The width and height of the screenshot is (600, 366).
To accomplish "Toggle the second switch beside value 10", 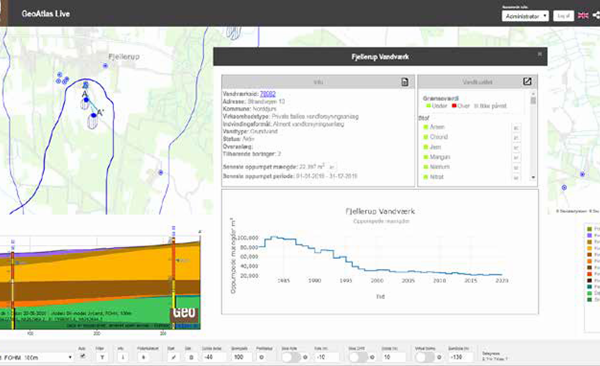I will 358,357.
